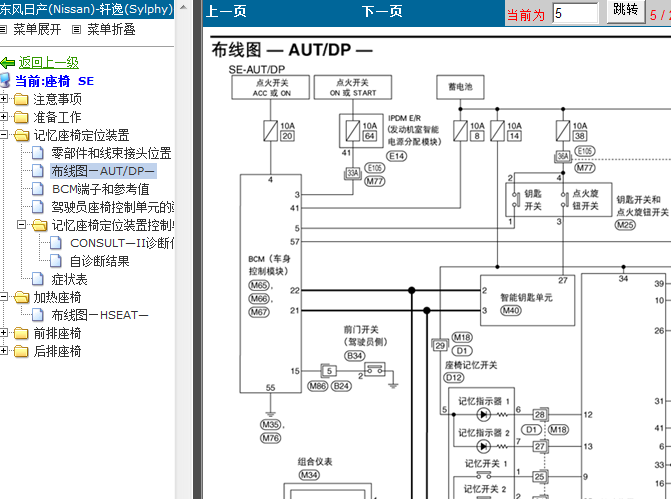Click the 症状表 page icon
The width and height of the screenshot is (671, 499).
coord(38,279)
